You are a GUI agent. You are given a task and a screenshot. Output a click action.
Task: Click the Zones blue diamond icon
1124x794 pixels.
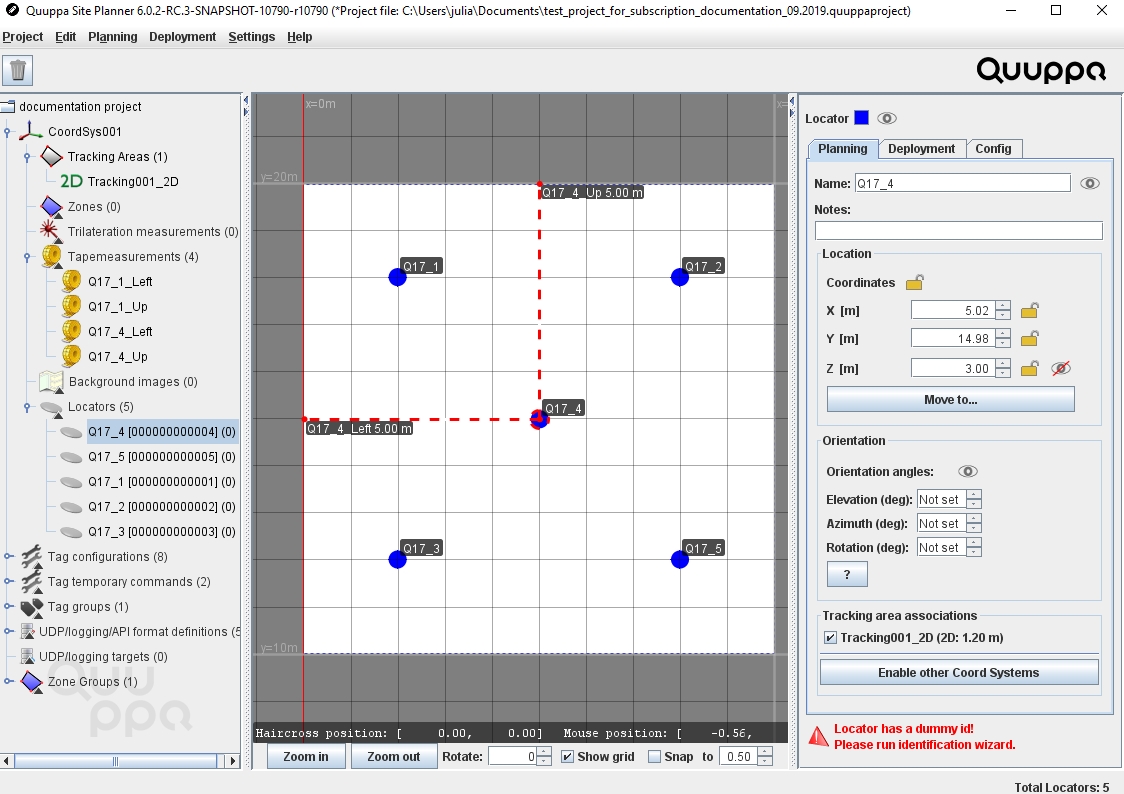tap(52, 206)
